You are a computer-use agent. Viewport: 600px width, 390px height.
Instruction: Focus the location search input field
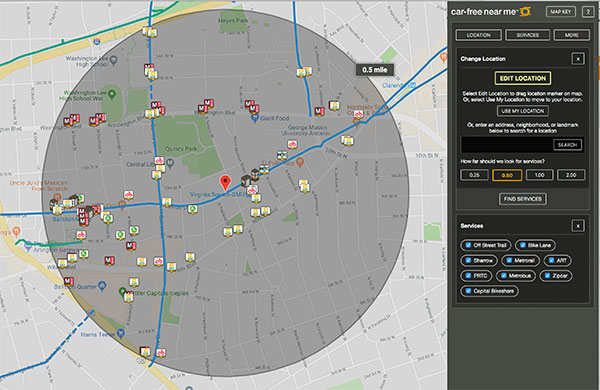tap(507, 145)
